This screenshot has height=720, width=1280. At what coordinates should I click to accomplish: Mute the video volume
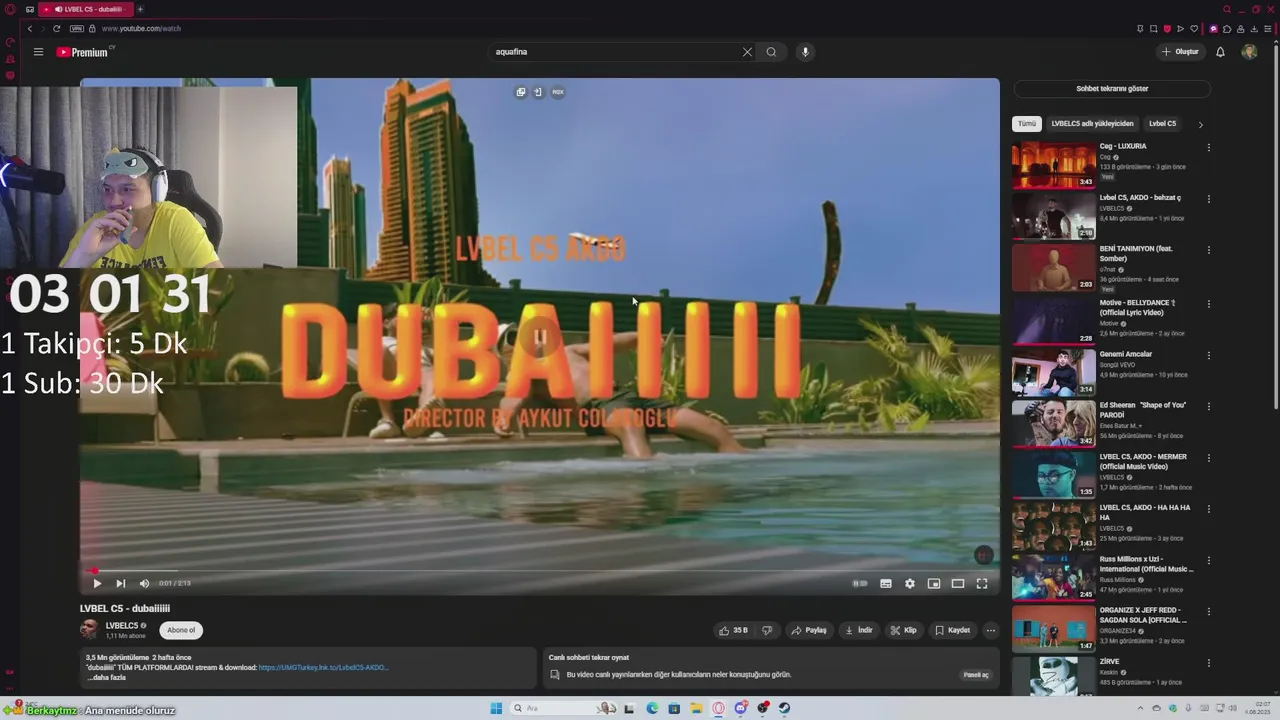[x=144, y=583]
